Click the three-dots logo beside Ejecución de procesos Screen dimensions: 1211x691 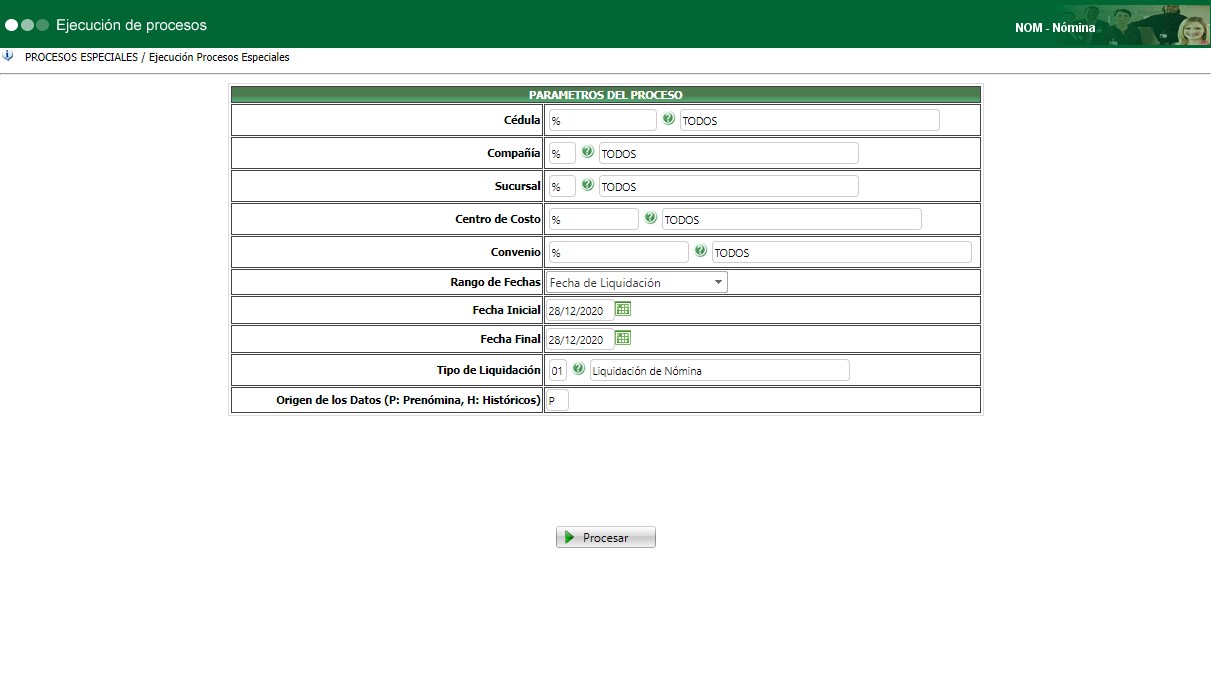click(x=27, y=25)
